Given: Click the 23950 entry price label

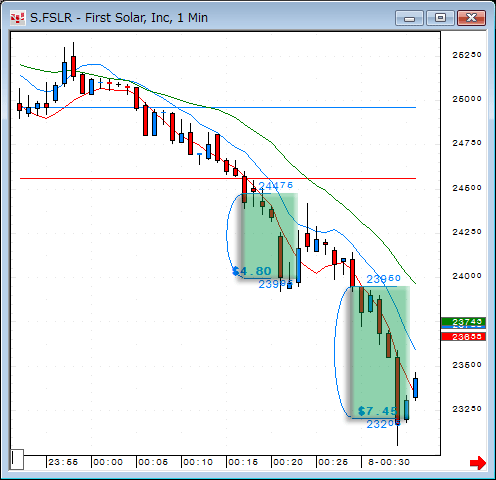Looking at the screenshot, I should point(383,279).
